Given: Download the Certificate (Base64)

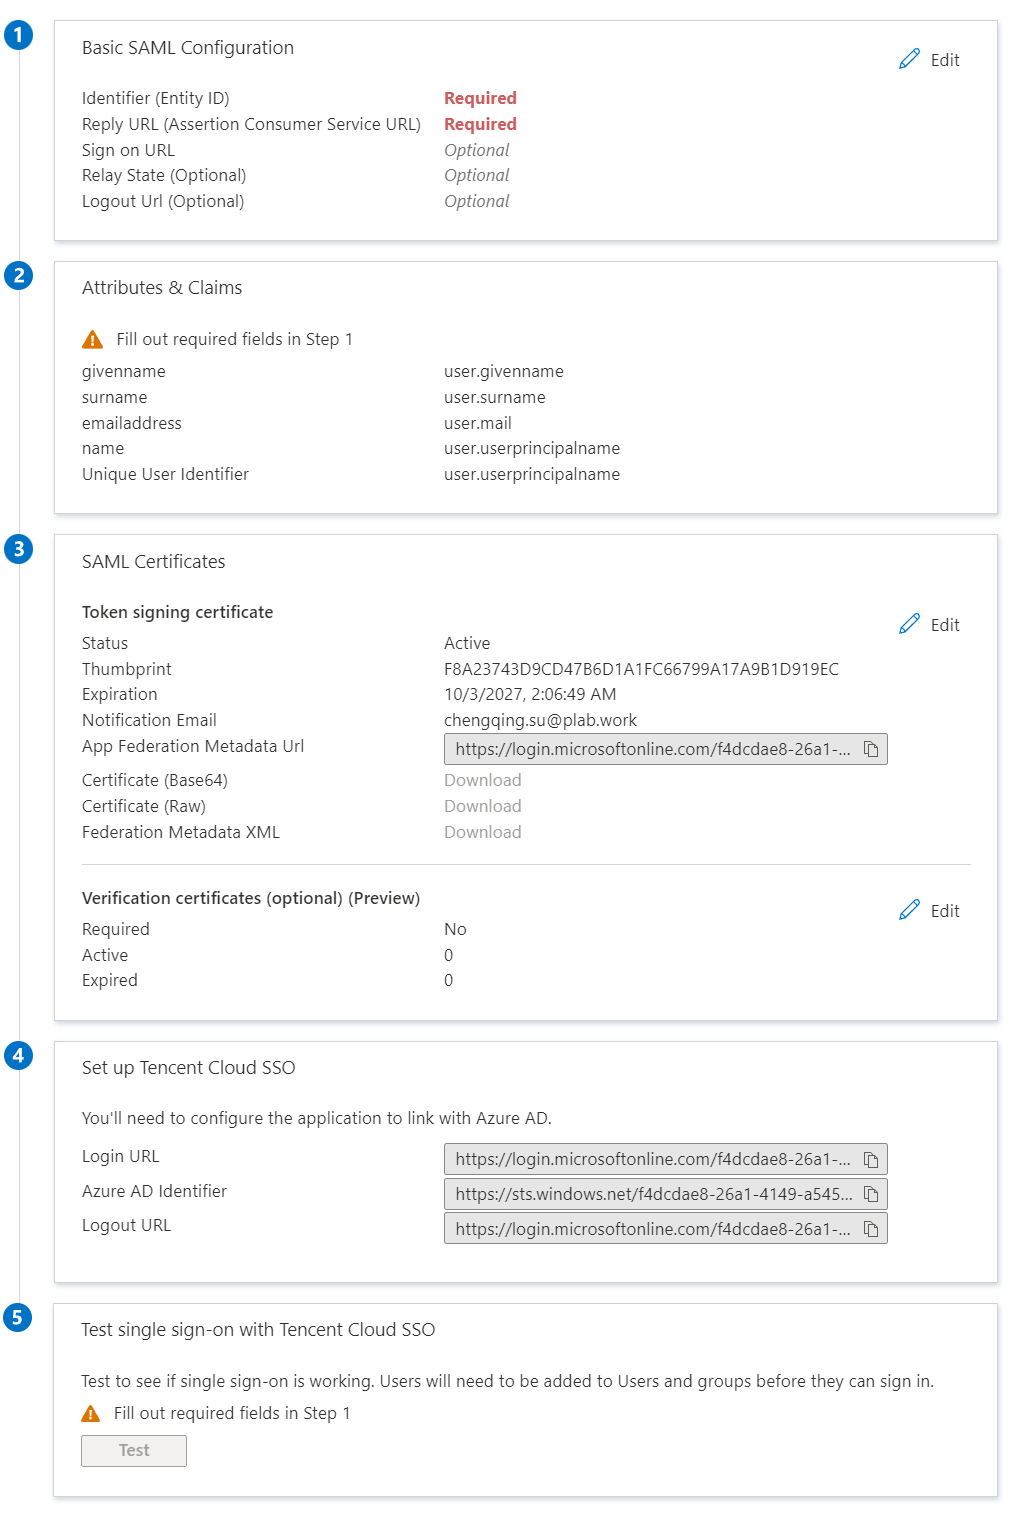Looking at the screenshot, I should pyautogui.click(x=483, y=779).
